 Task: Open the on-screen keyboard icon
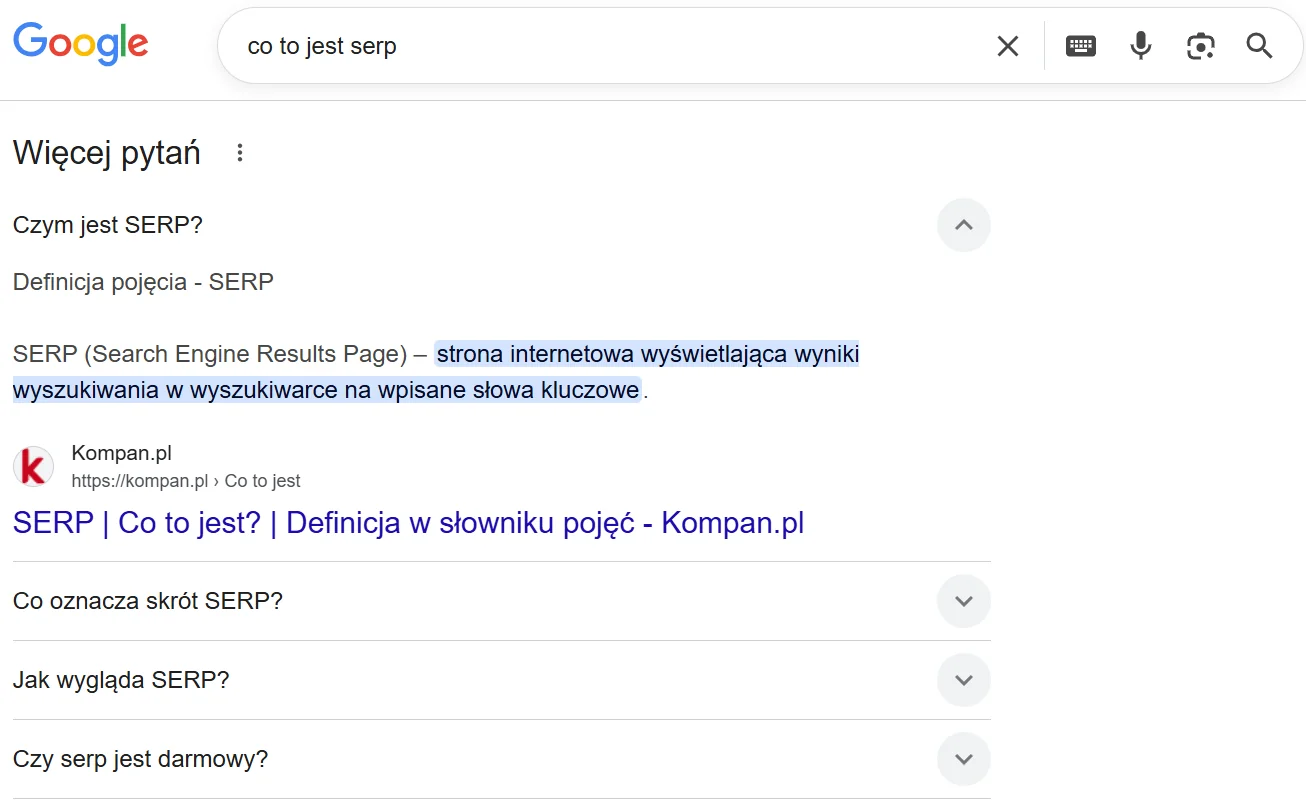[x=1080, y=45]
